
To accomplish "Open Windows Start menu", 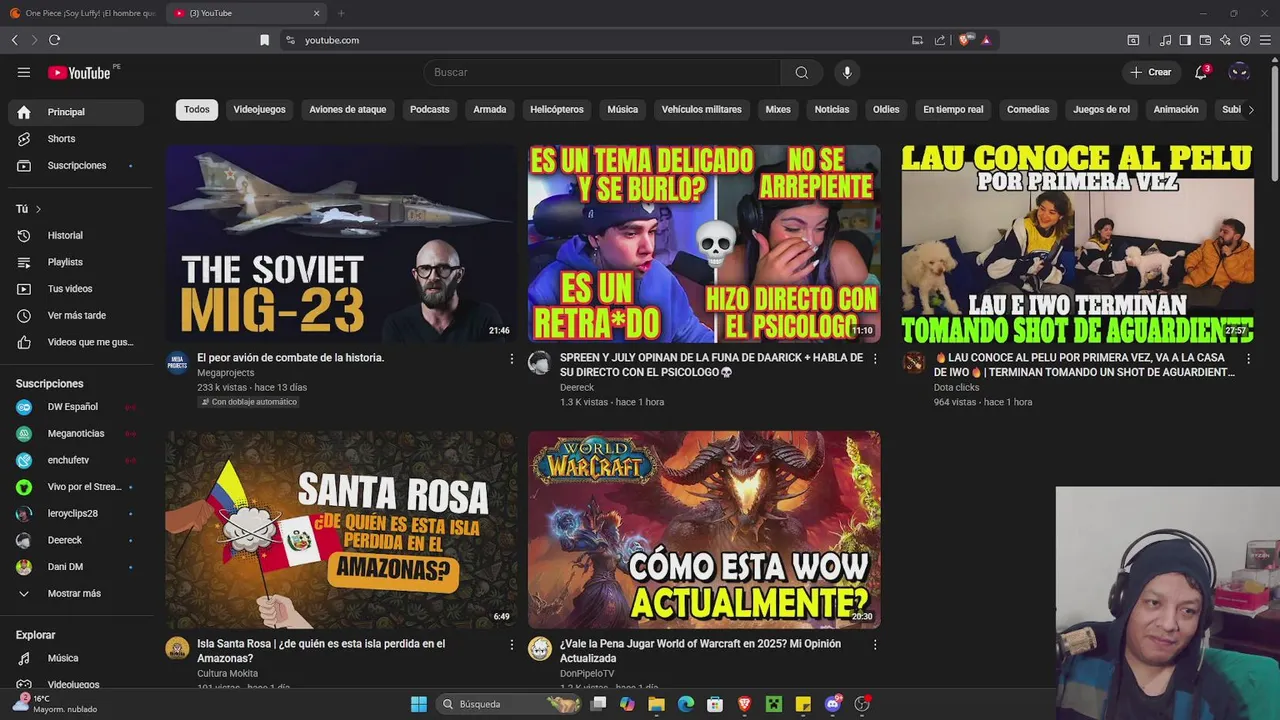I will 419,704.
